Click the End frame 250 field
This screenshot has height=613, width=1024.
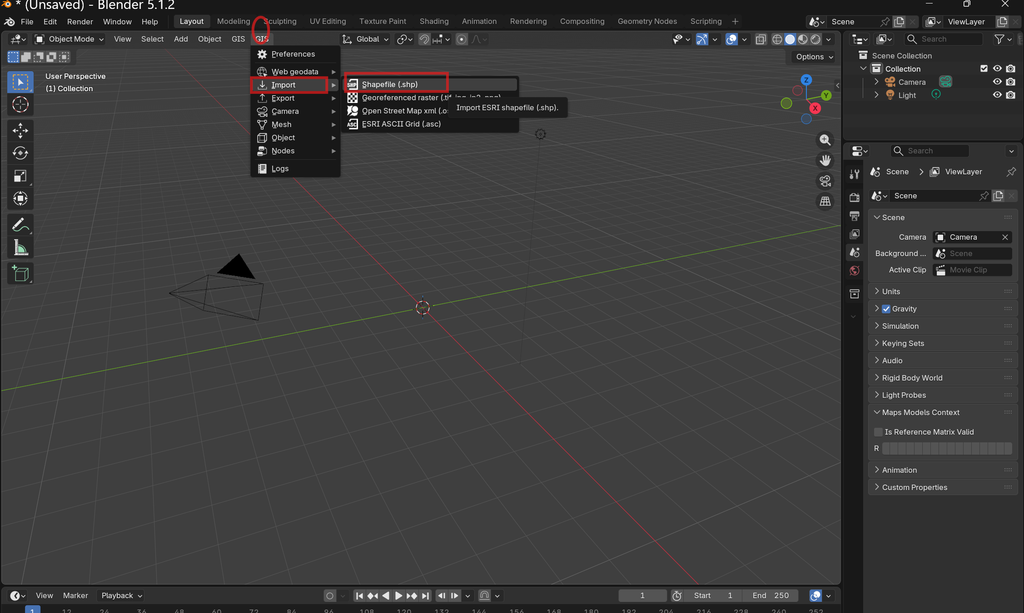click(x=771, y=595)
